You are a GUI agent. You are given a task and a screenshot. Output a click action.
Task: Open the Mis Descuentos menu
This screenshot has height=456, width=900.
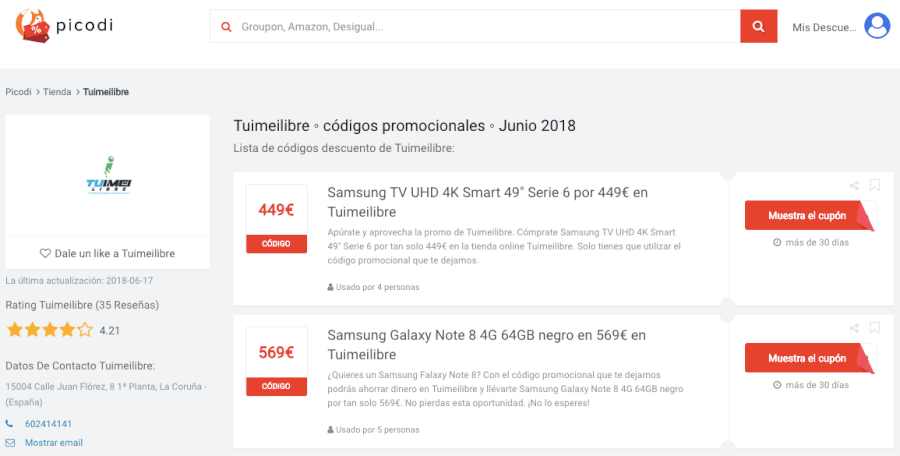[823, 27]
